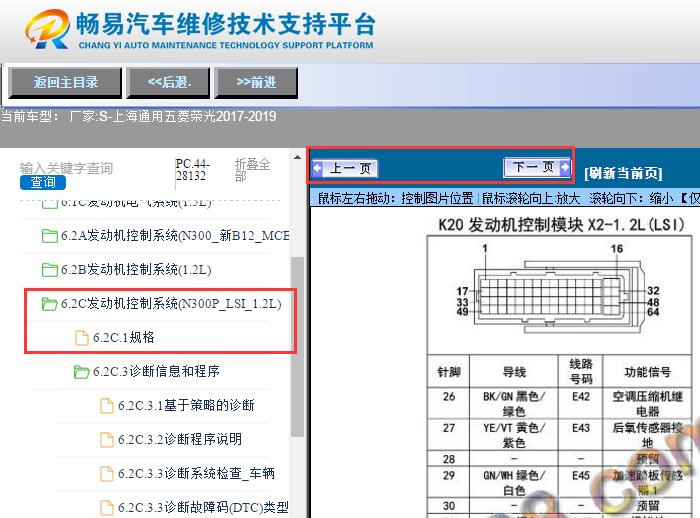This screenshot has width=700, height=518.
Task: Open 6.2C.3.3诊断系统检查_车辆 page
Action: point(196,473)
